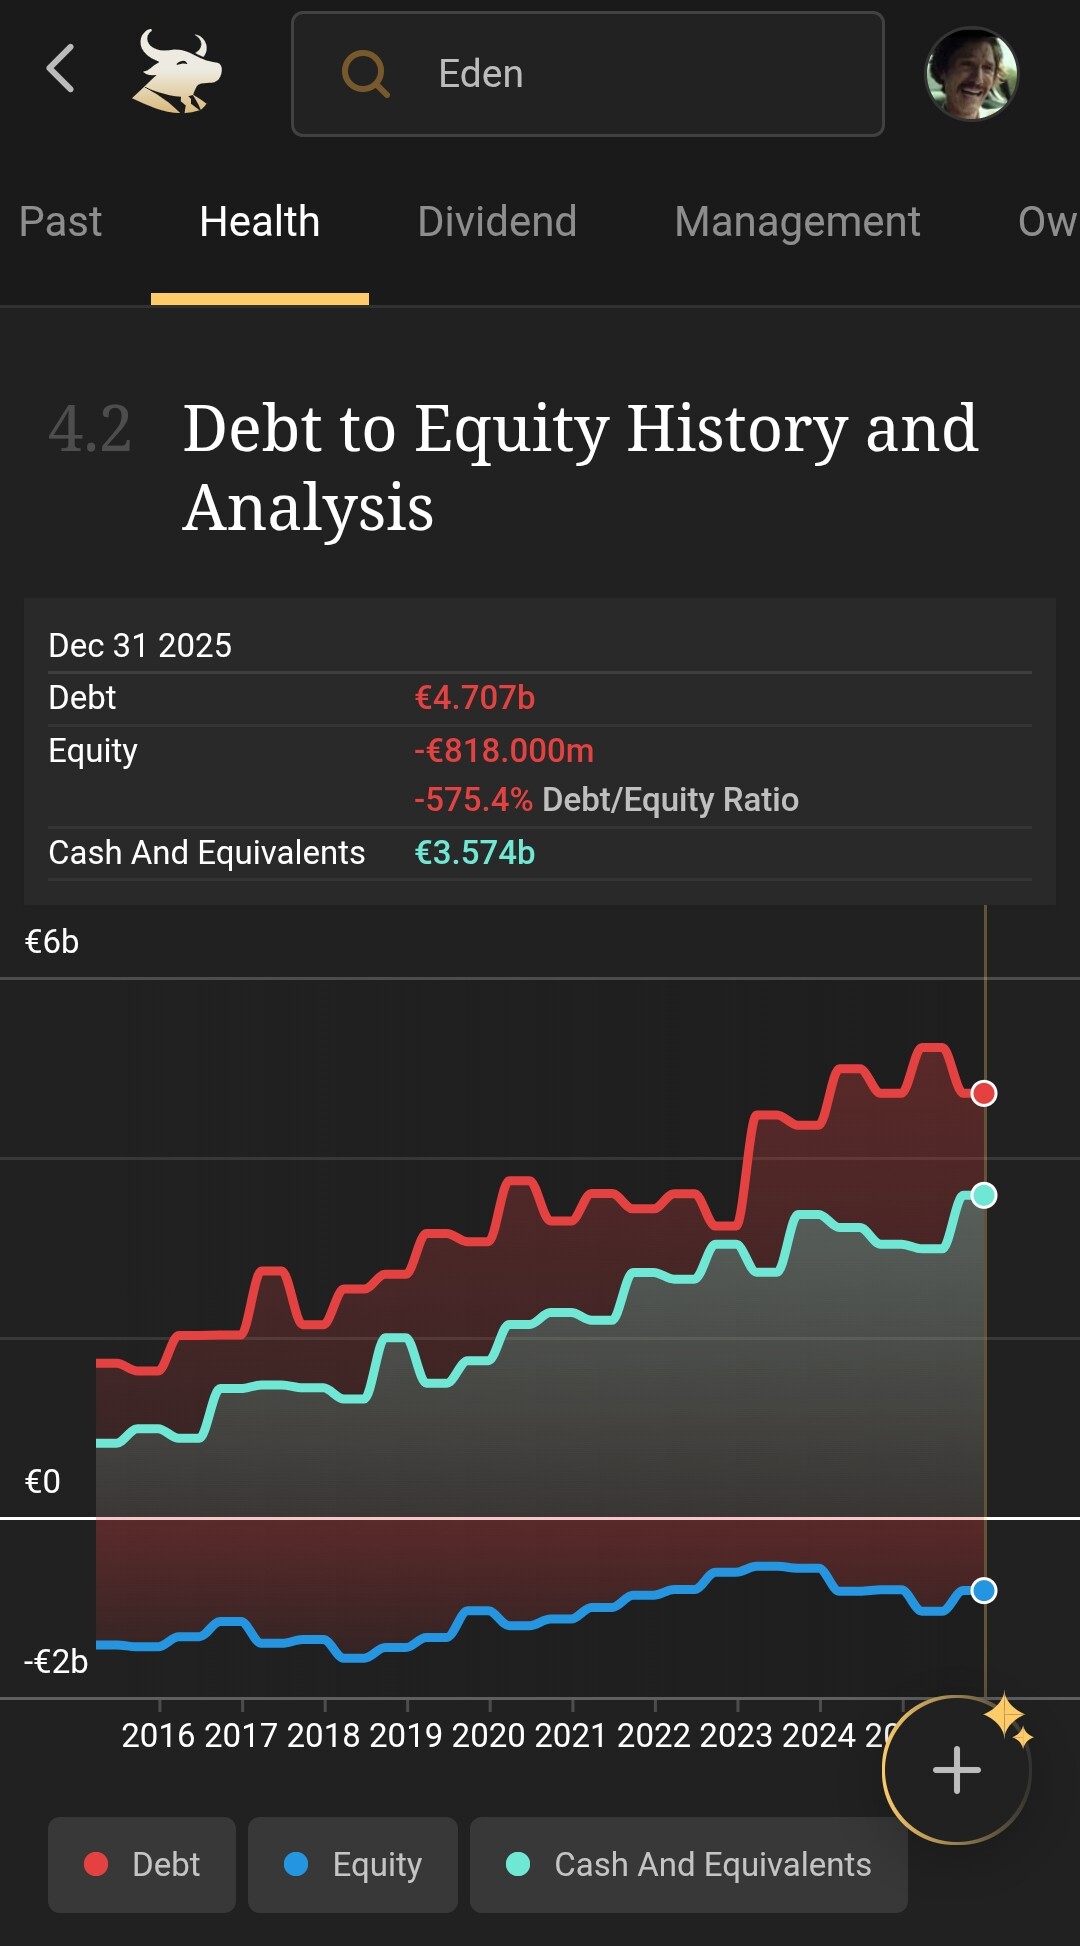Click the teal cash data point marker
This screenshot has height=1946, width=1080.
984,1195
